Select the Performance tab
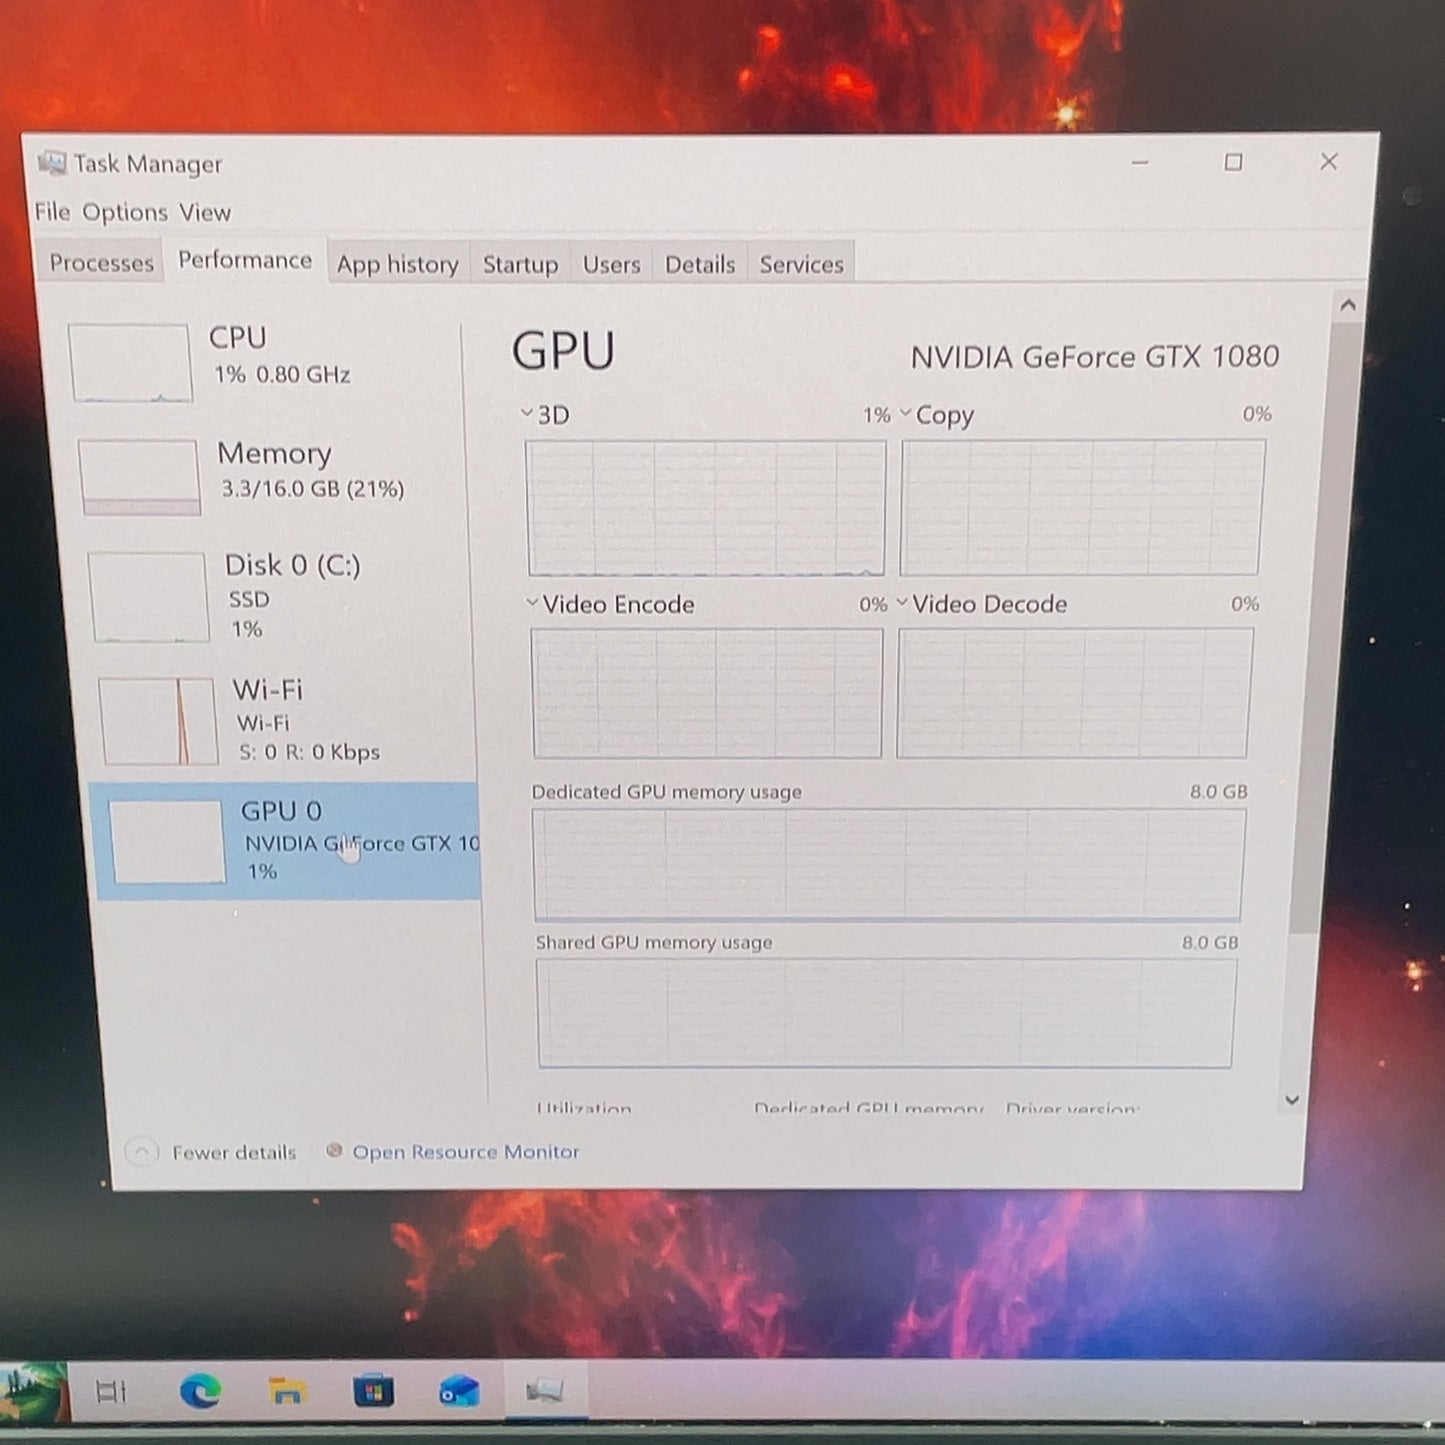 (245, 260)
